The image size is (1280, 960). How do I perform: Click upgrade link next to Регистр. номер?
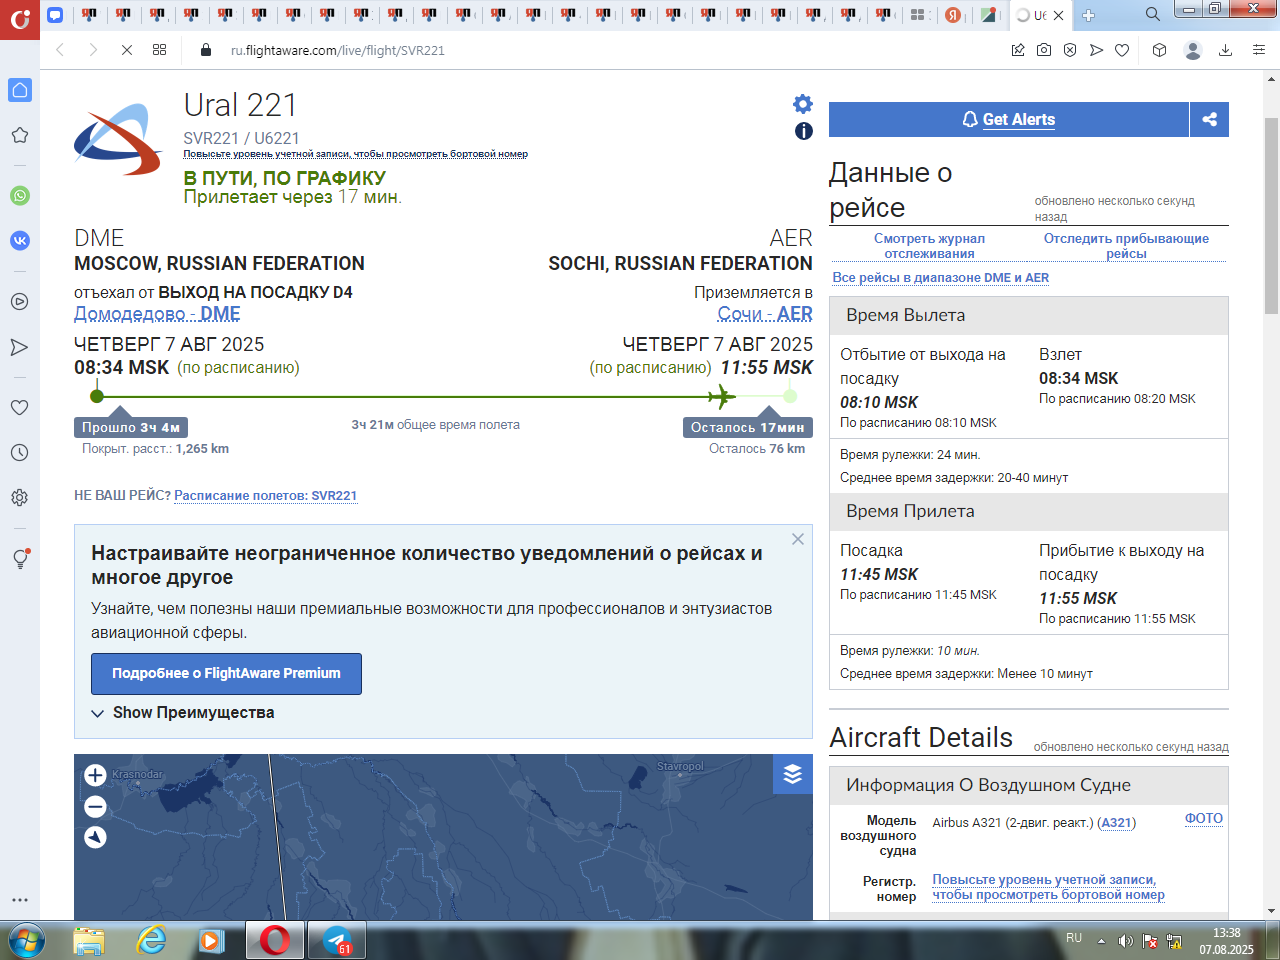(1048, 887)
